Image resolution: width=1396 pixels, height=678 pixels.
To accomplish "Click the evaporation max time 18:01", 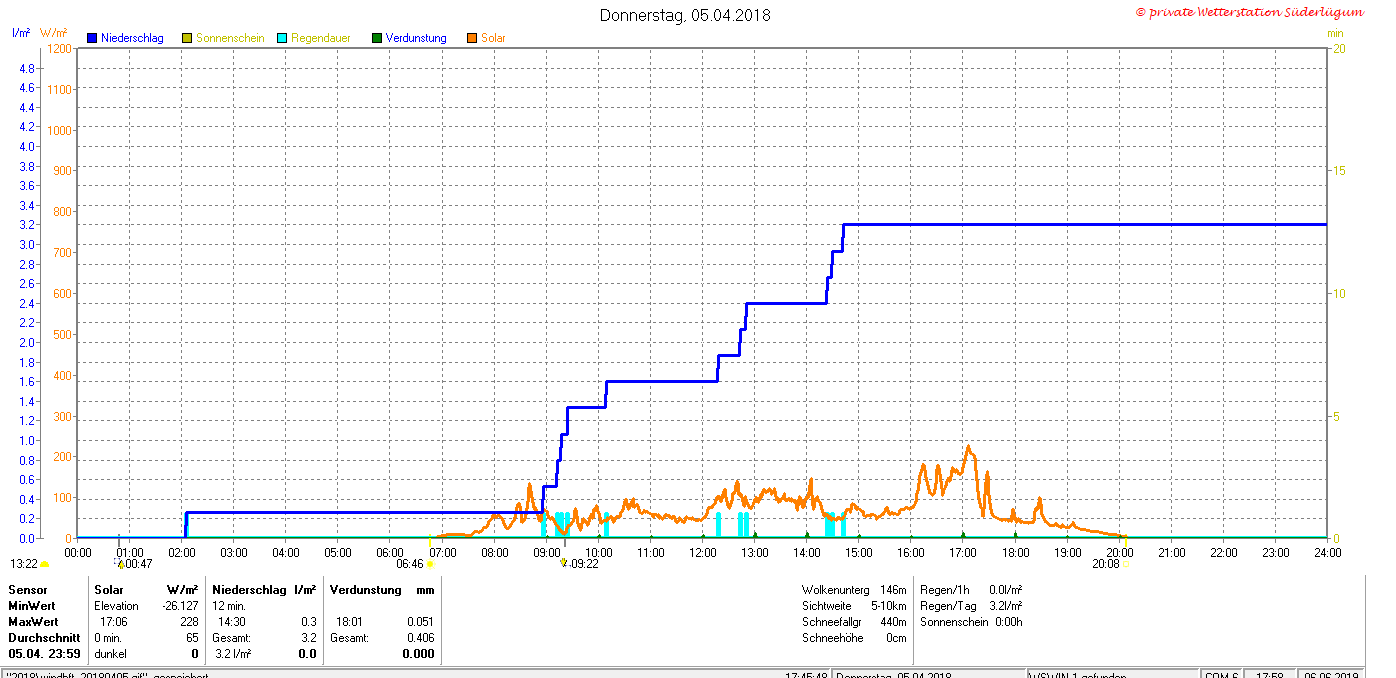I will click(351, 622).
